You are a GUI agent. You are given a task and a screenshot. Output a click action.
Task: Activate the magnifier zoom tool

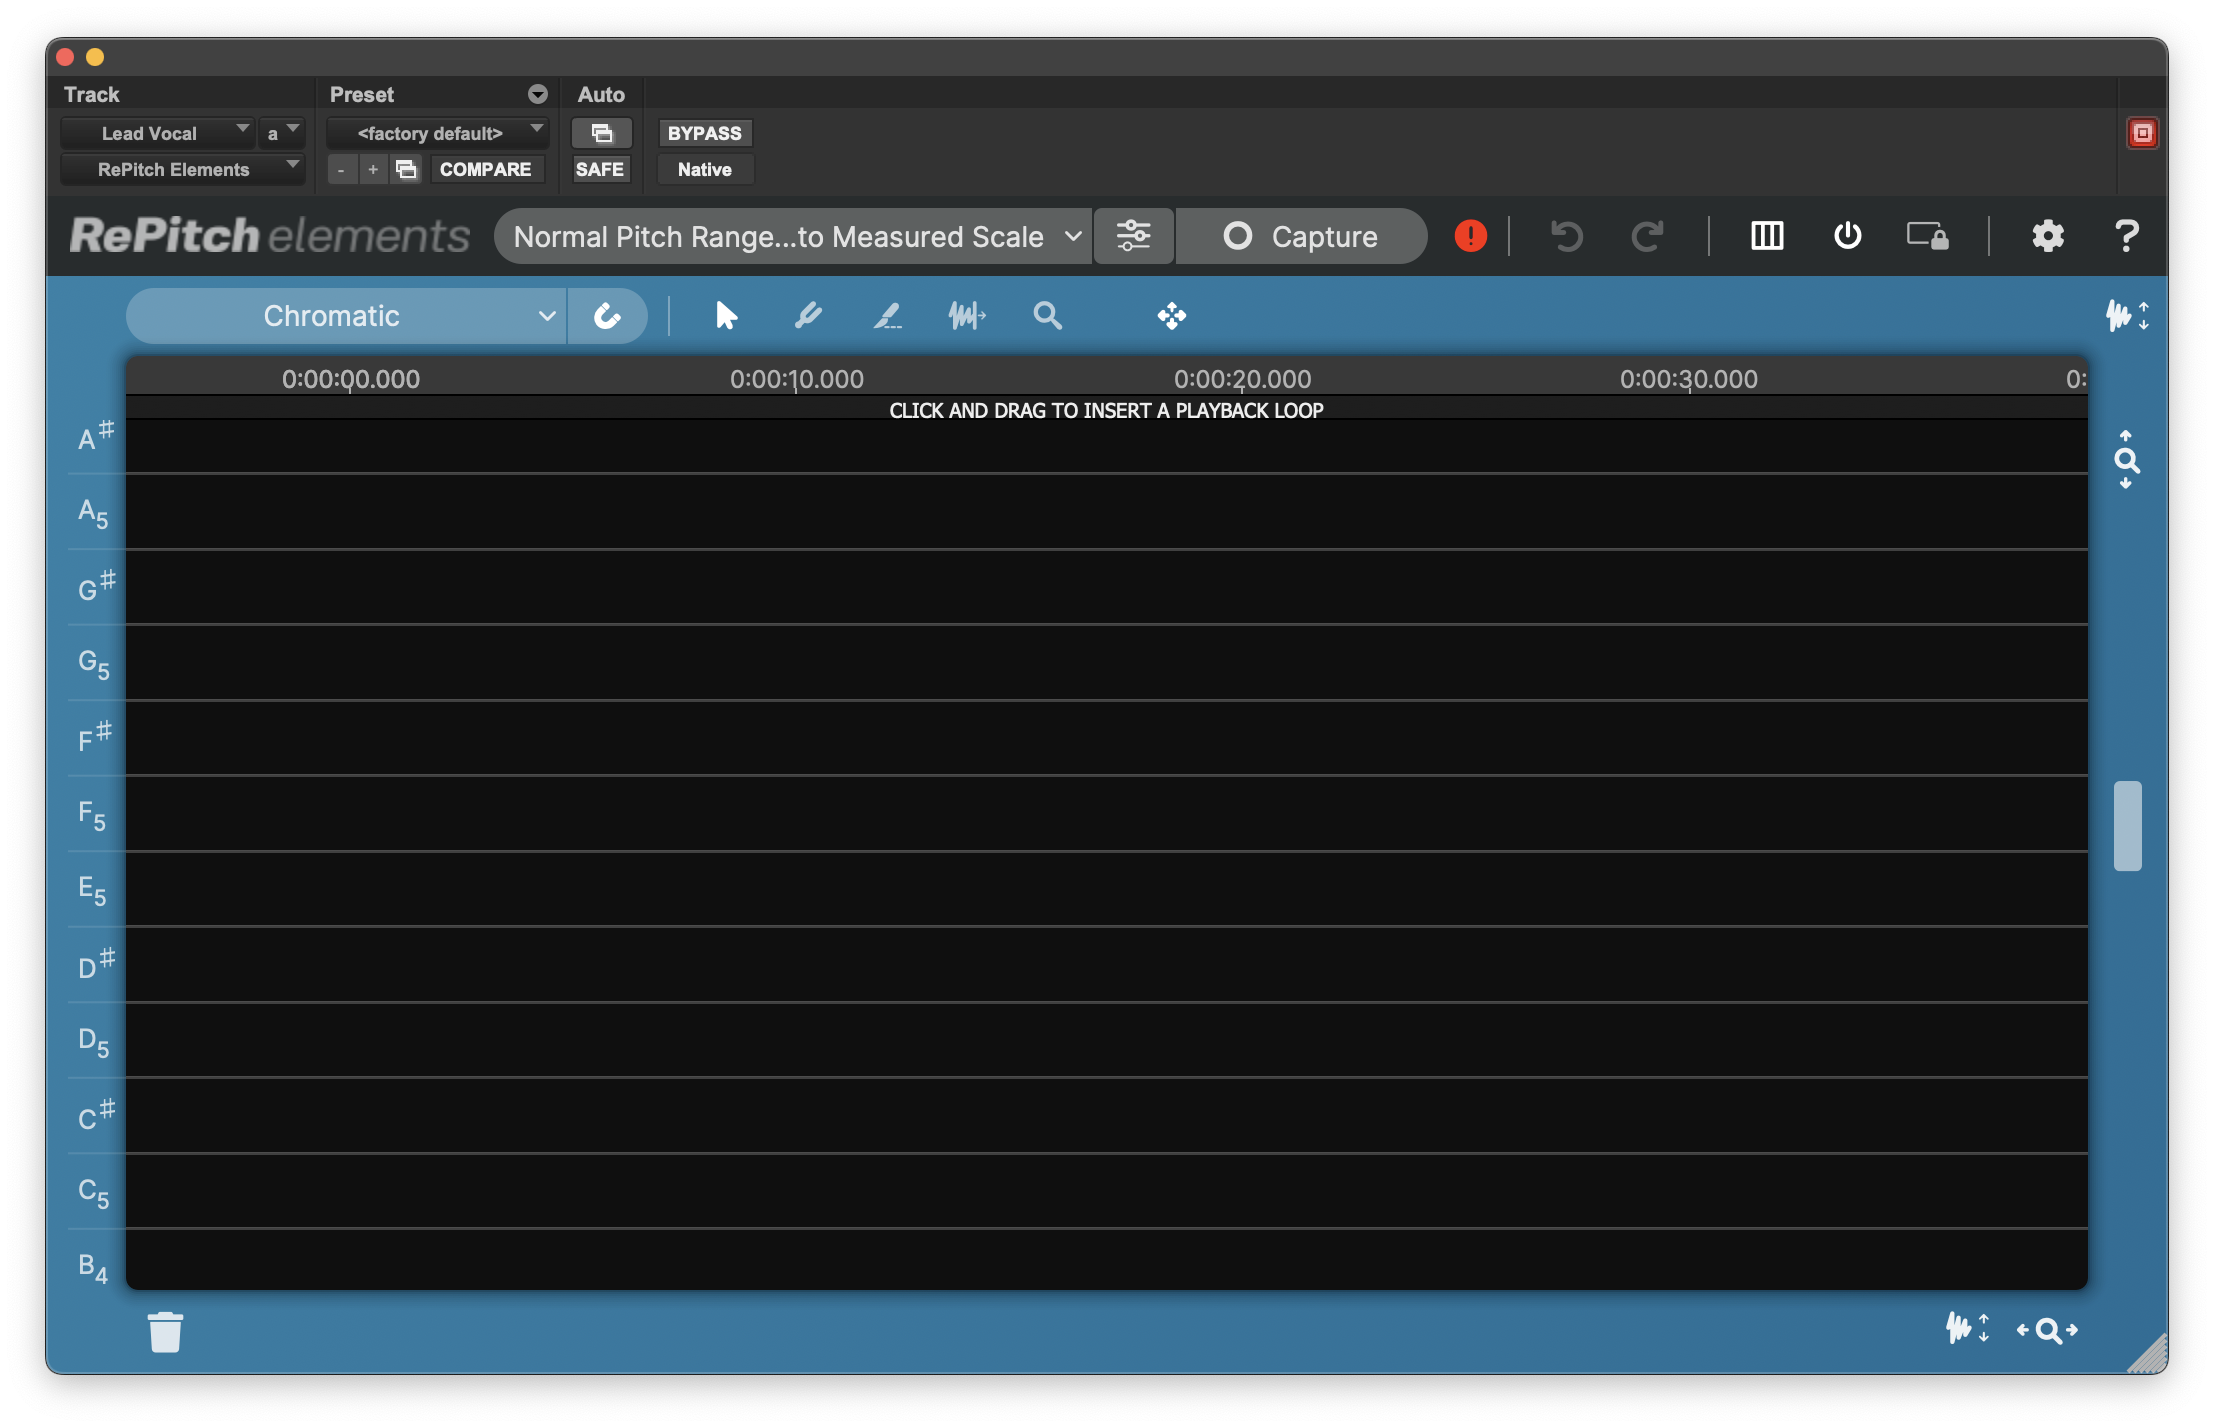pyautogui.click(x=1047, y=316)
